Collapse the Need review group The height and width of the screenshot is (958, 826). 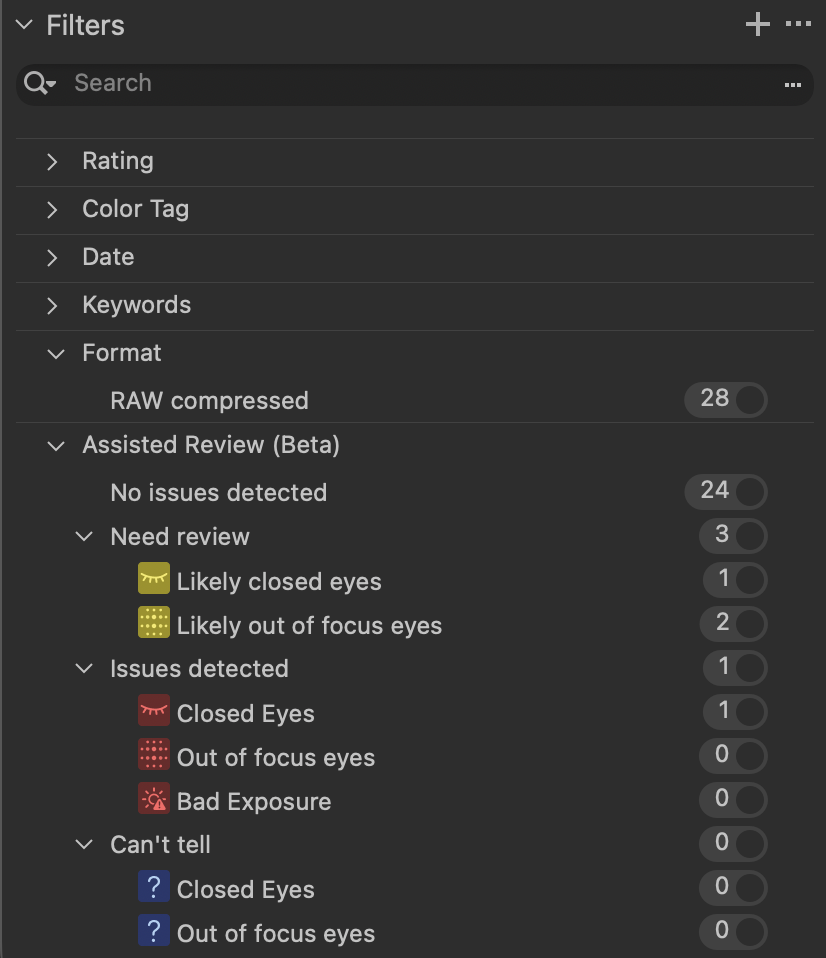(84, 536)
